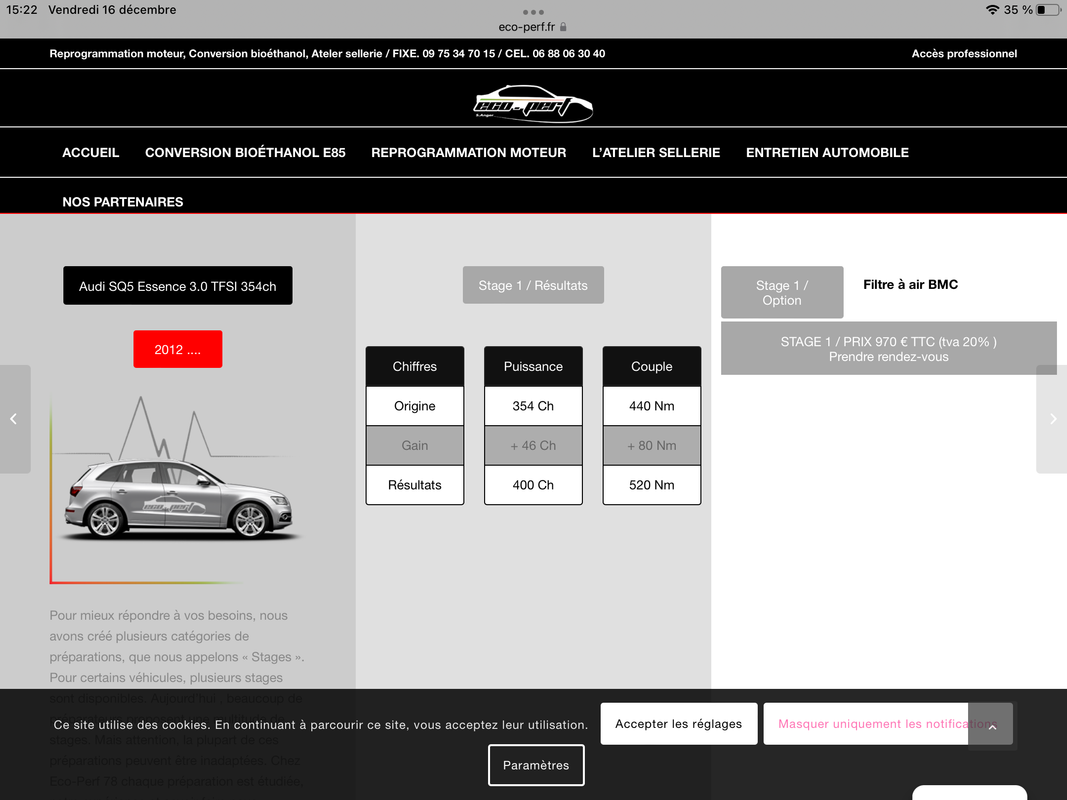This screenshot has height=800, width=1067.
Task: Click the 354 Ch cell
Action: [533, 406]
